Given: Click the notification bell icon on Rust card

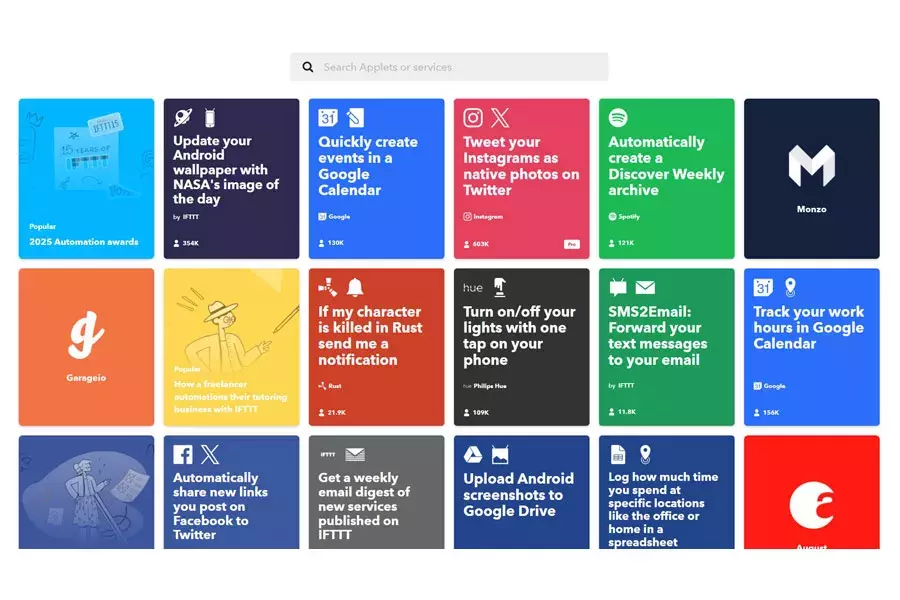Looking at the screenshot, I should (x=355, y=287).
